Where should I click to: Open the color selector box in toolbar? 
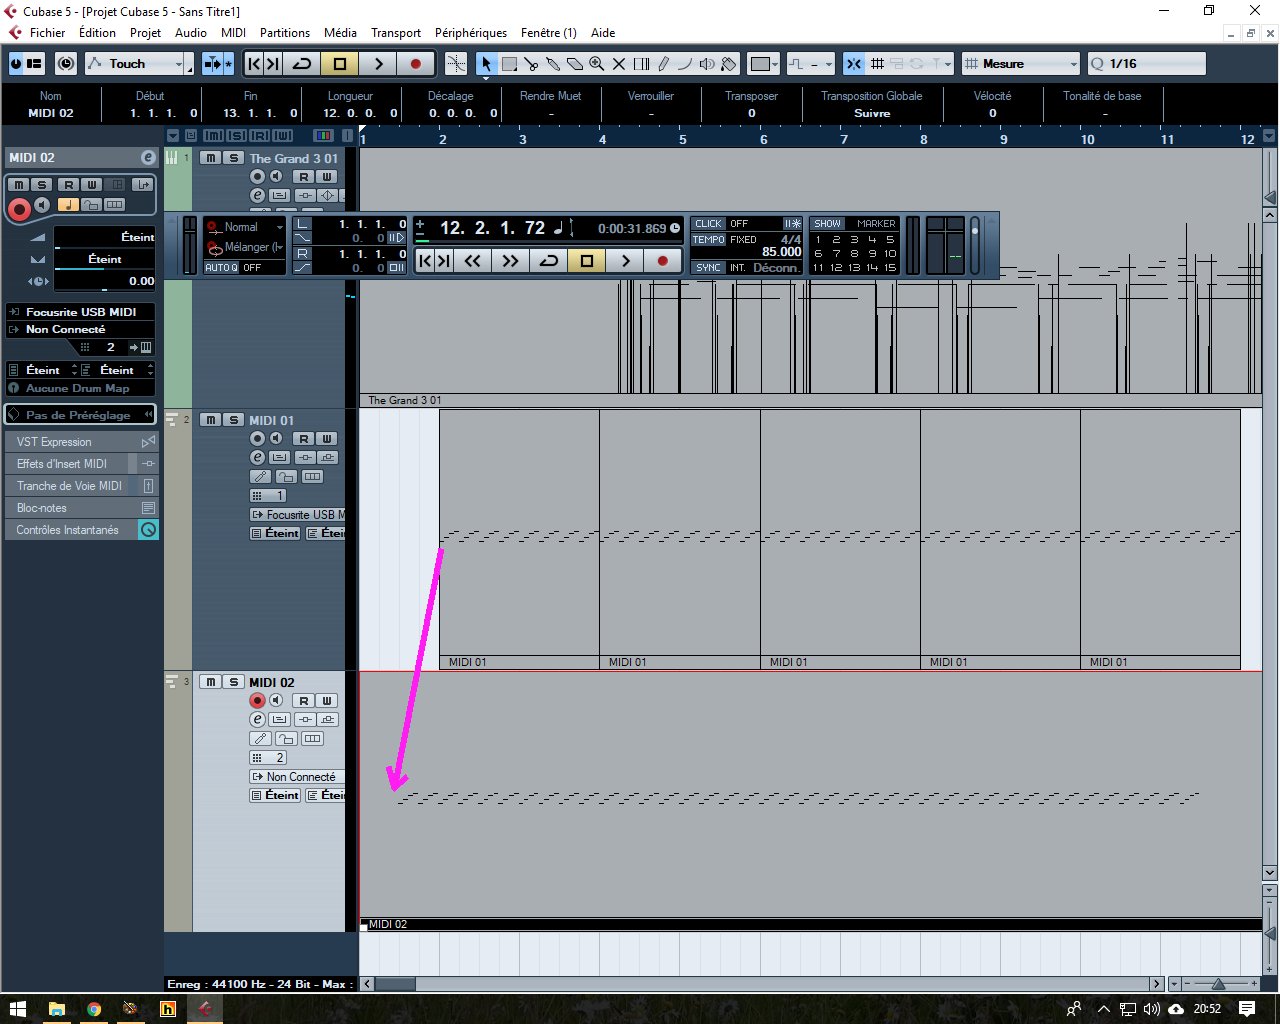click(764, 64)
